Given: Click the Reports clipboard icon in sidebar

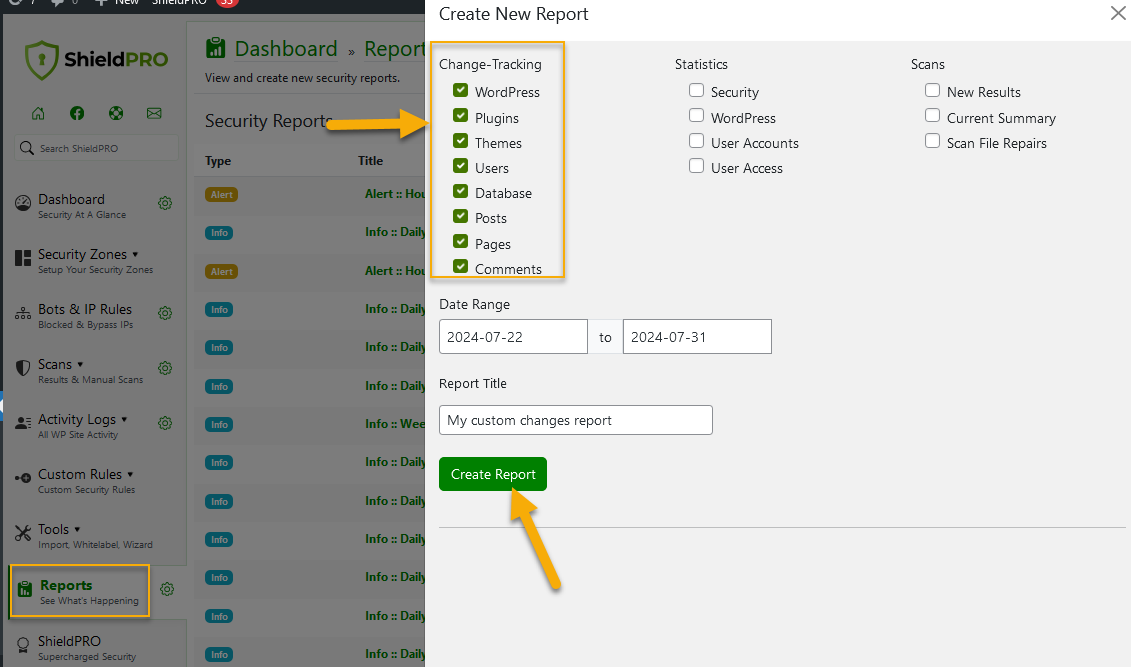Looking at the screenshot, I should pyautogui.click(x=25, y=589).
